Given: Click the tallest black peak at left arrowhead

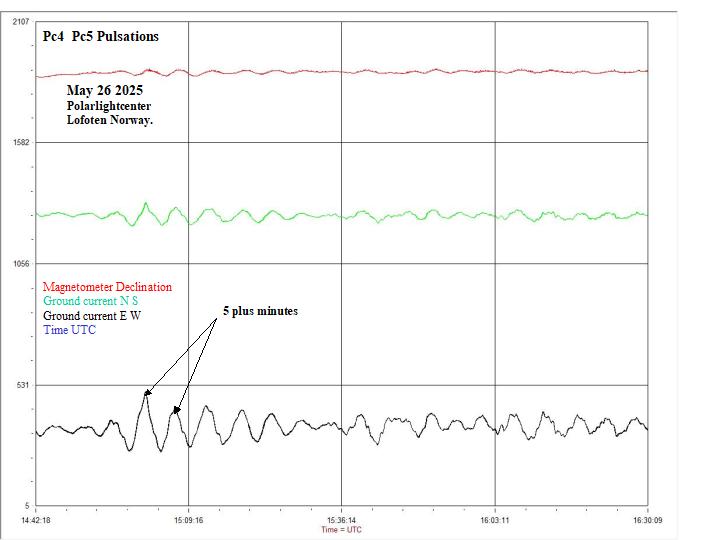Looking at the screenshot, I should tap(146, 398).
